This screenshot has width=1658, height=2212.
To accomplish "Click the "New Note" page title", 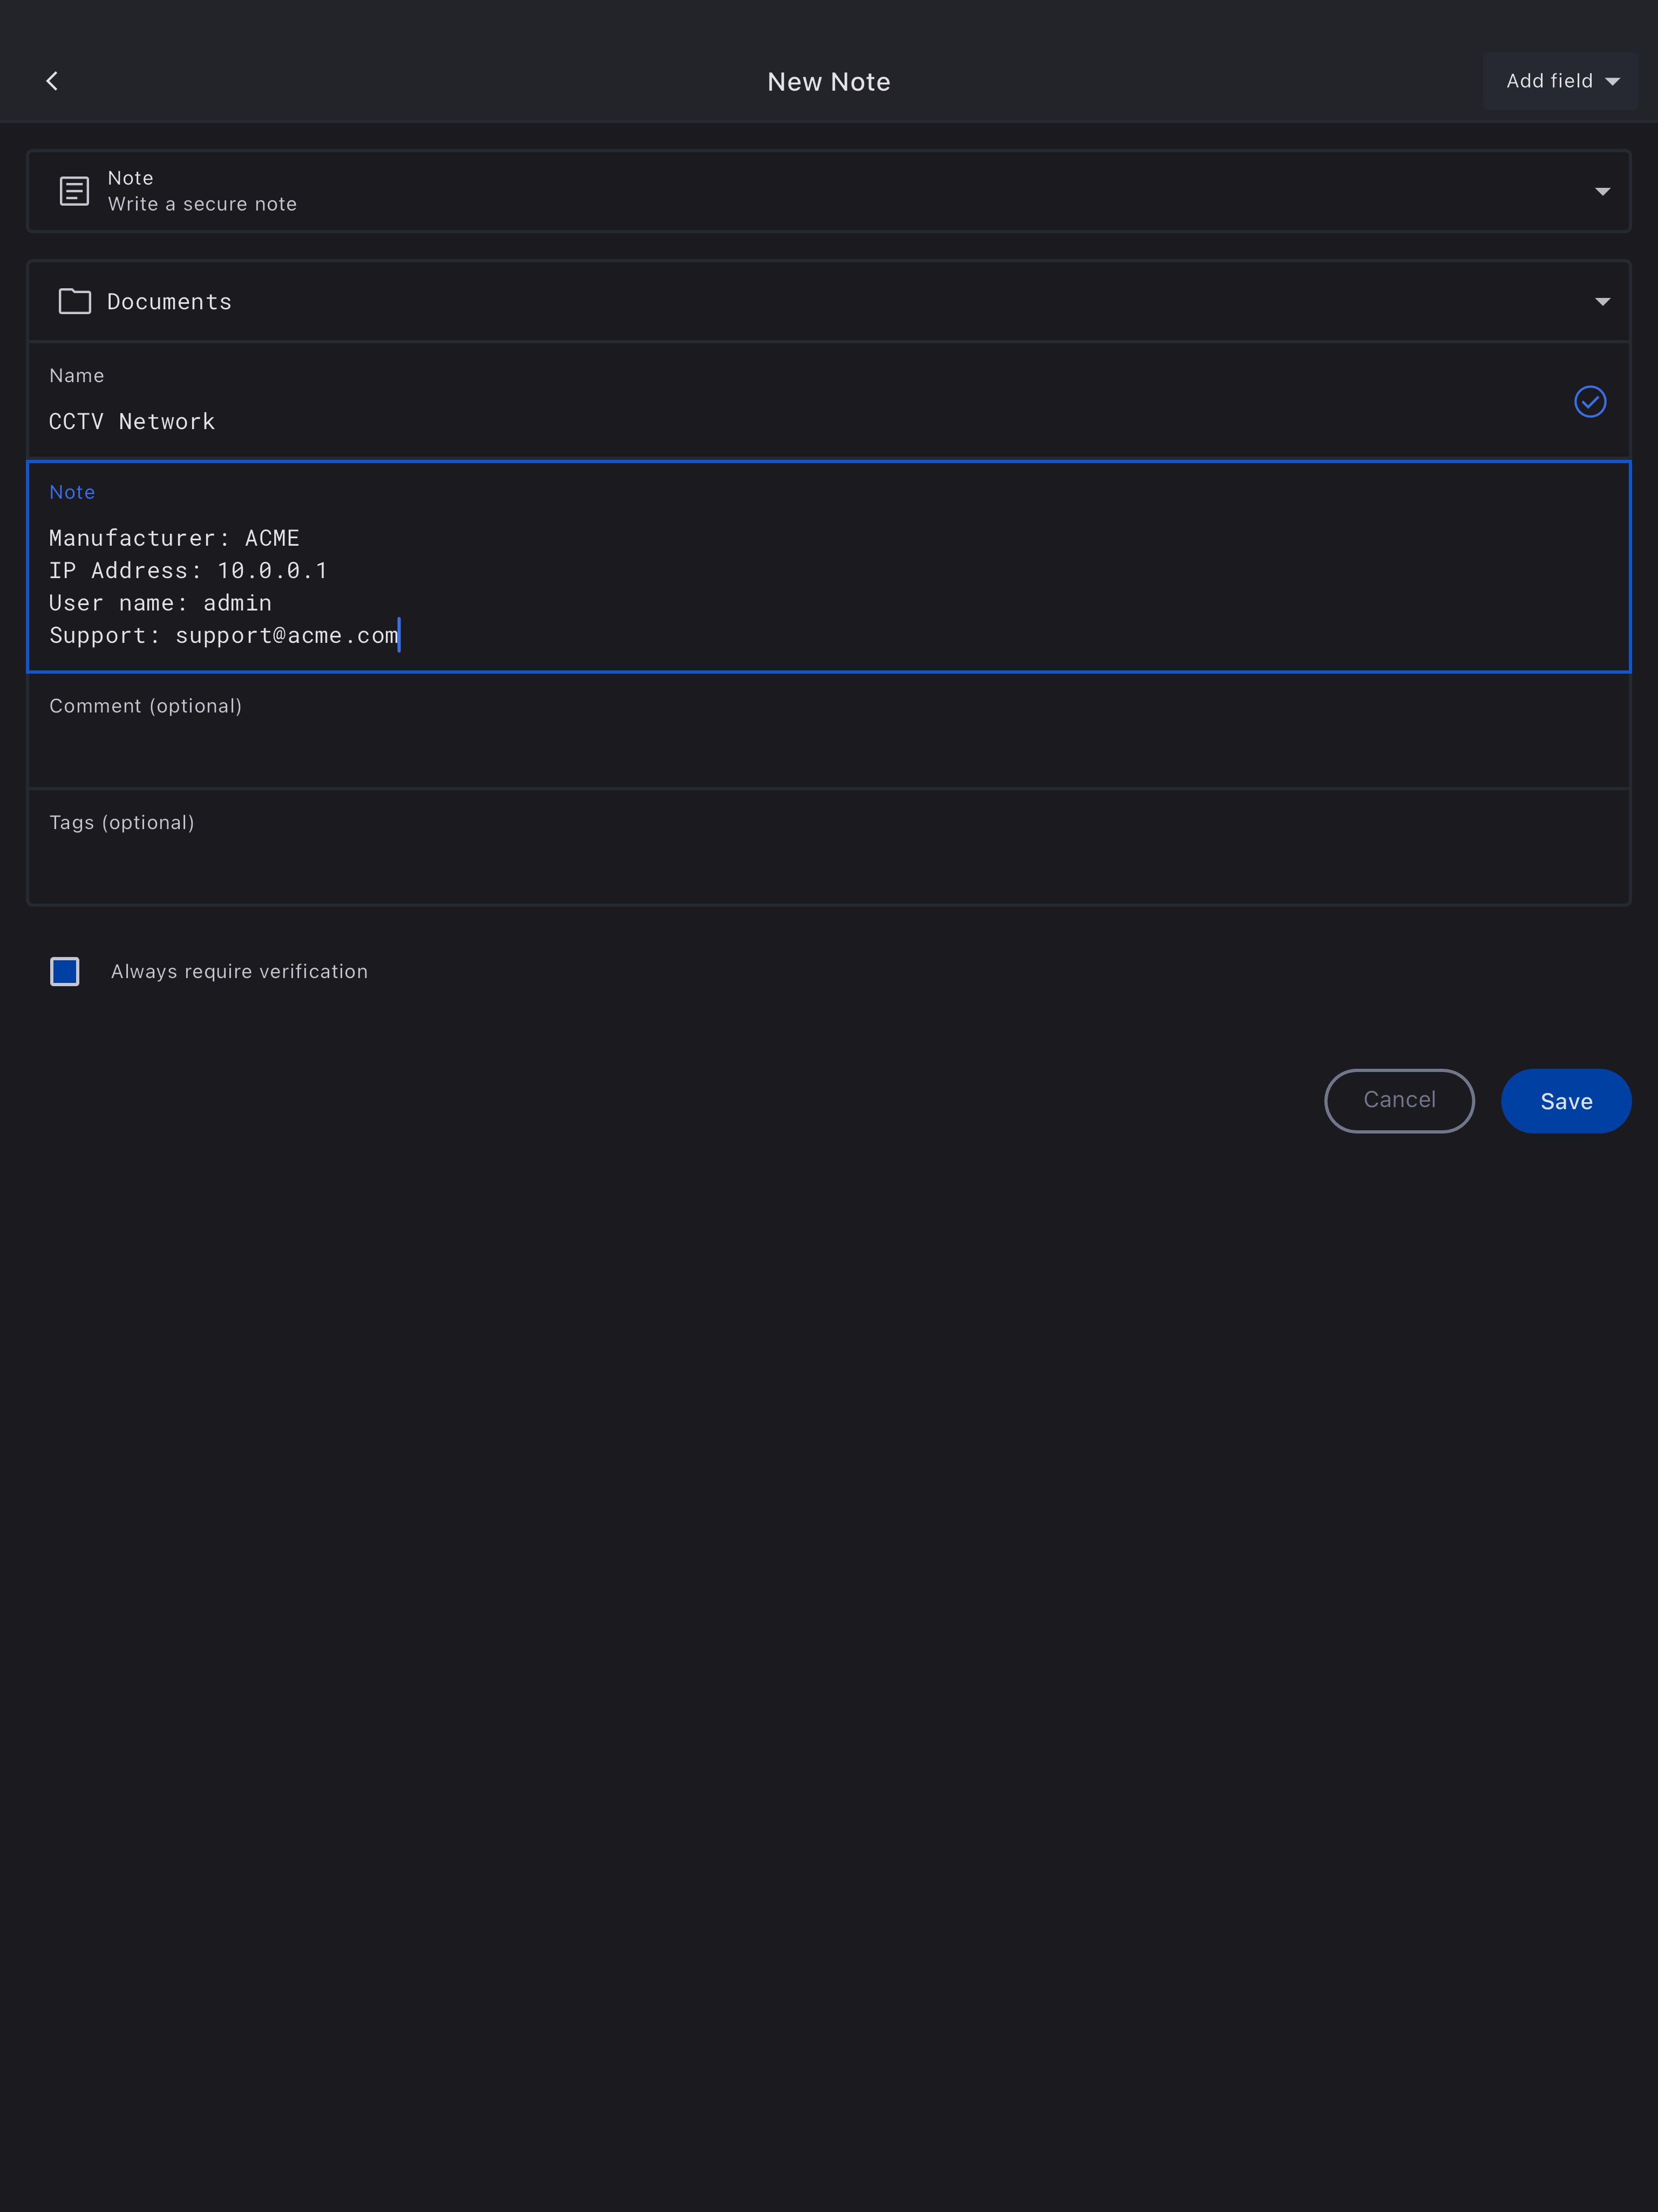I will coord(828,82).
